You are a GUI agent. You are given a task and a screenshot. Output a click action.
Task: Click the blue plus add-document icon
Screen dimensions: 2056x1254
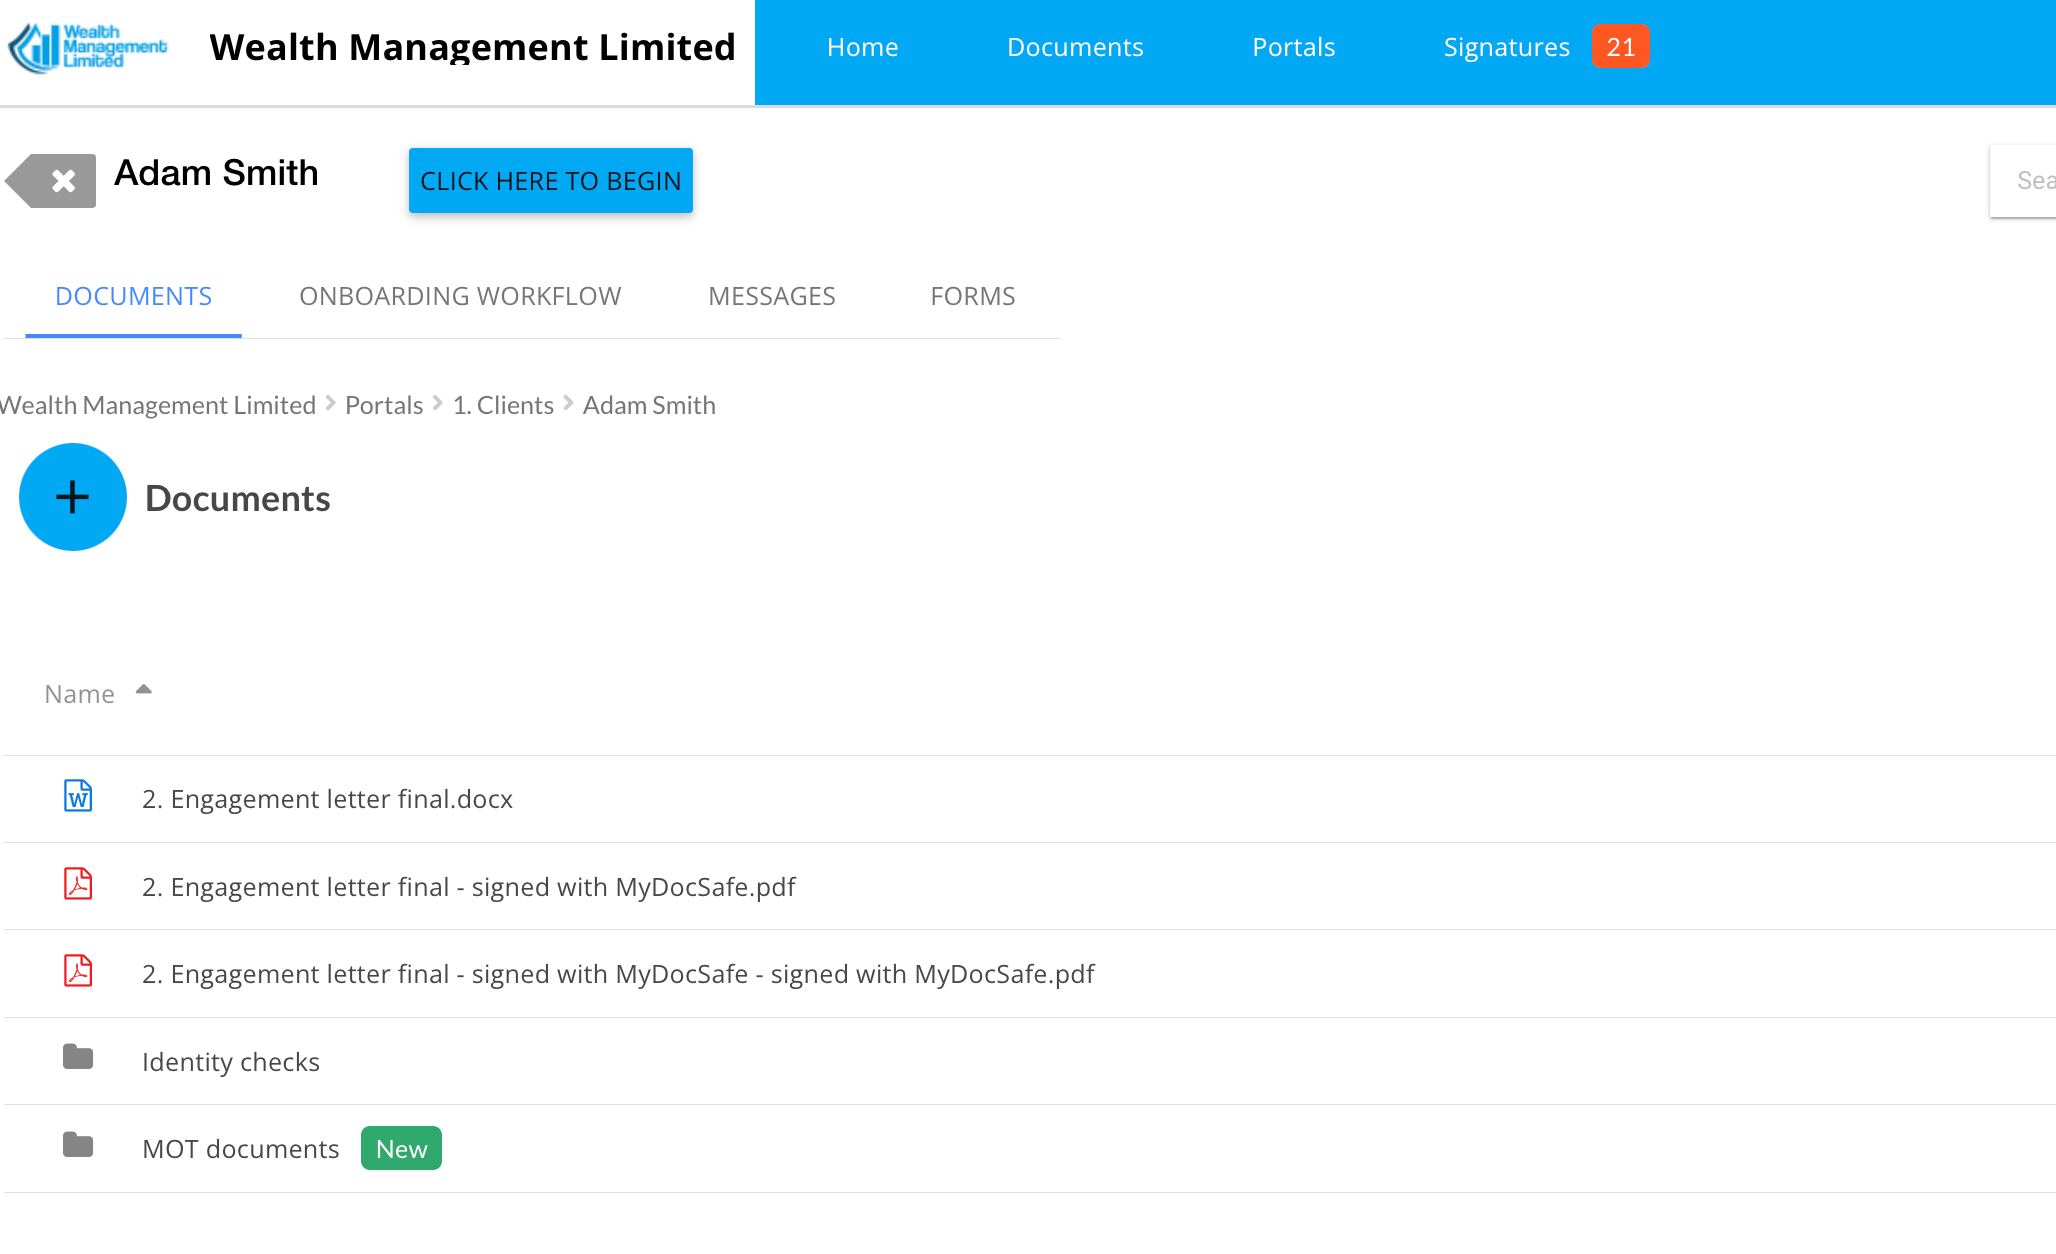(x=72, y=497)
